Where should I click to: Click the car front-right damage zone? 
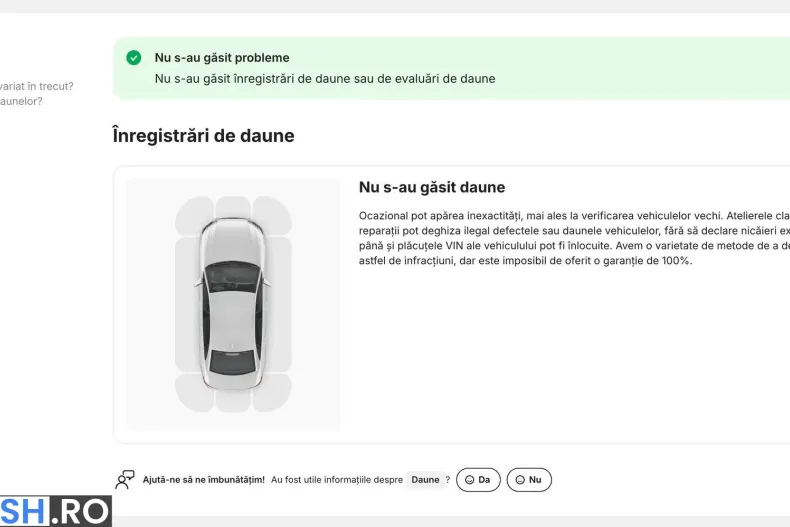coord(272,215)
